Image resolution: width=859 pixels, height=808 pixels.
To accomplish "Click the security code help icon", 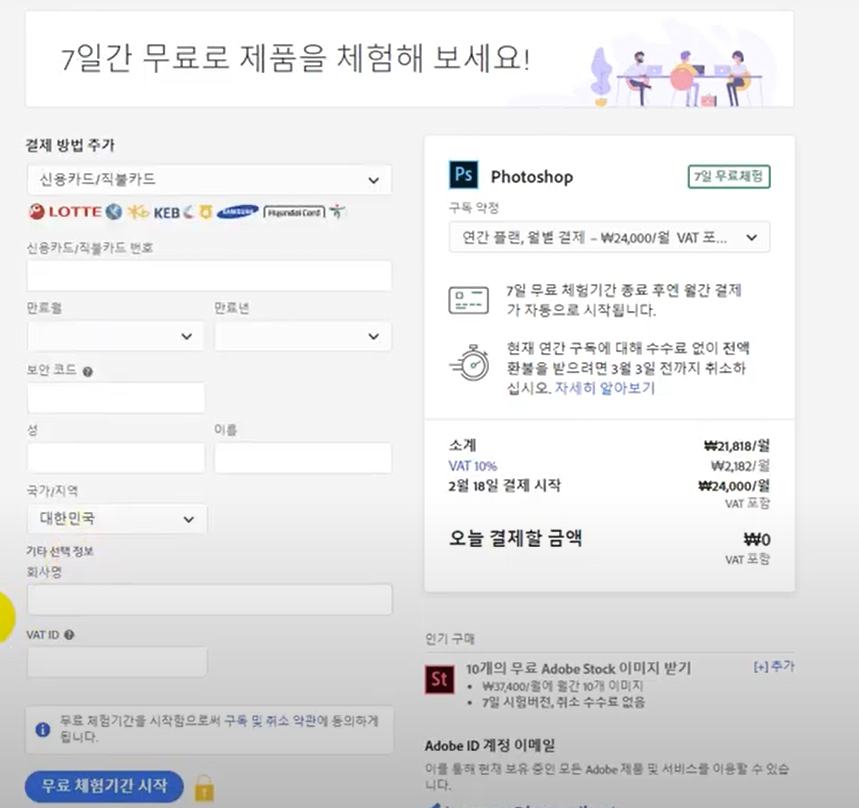I will coord(88,371).
